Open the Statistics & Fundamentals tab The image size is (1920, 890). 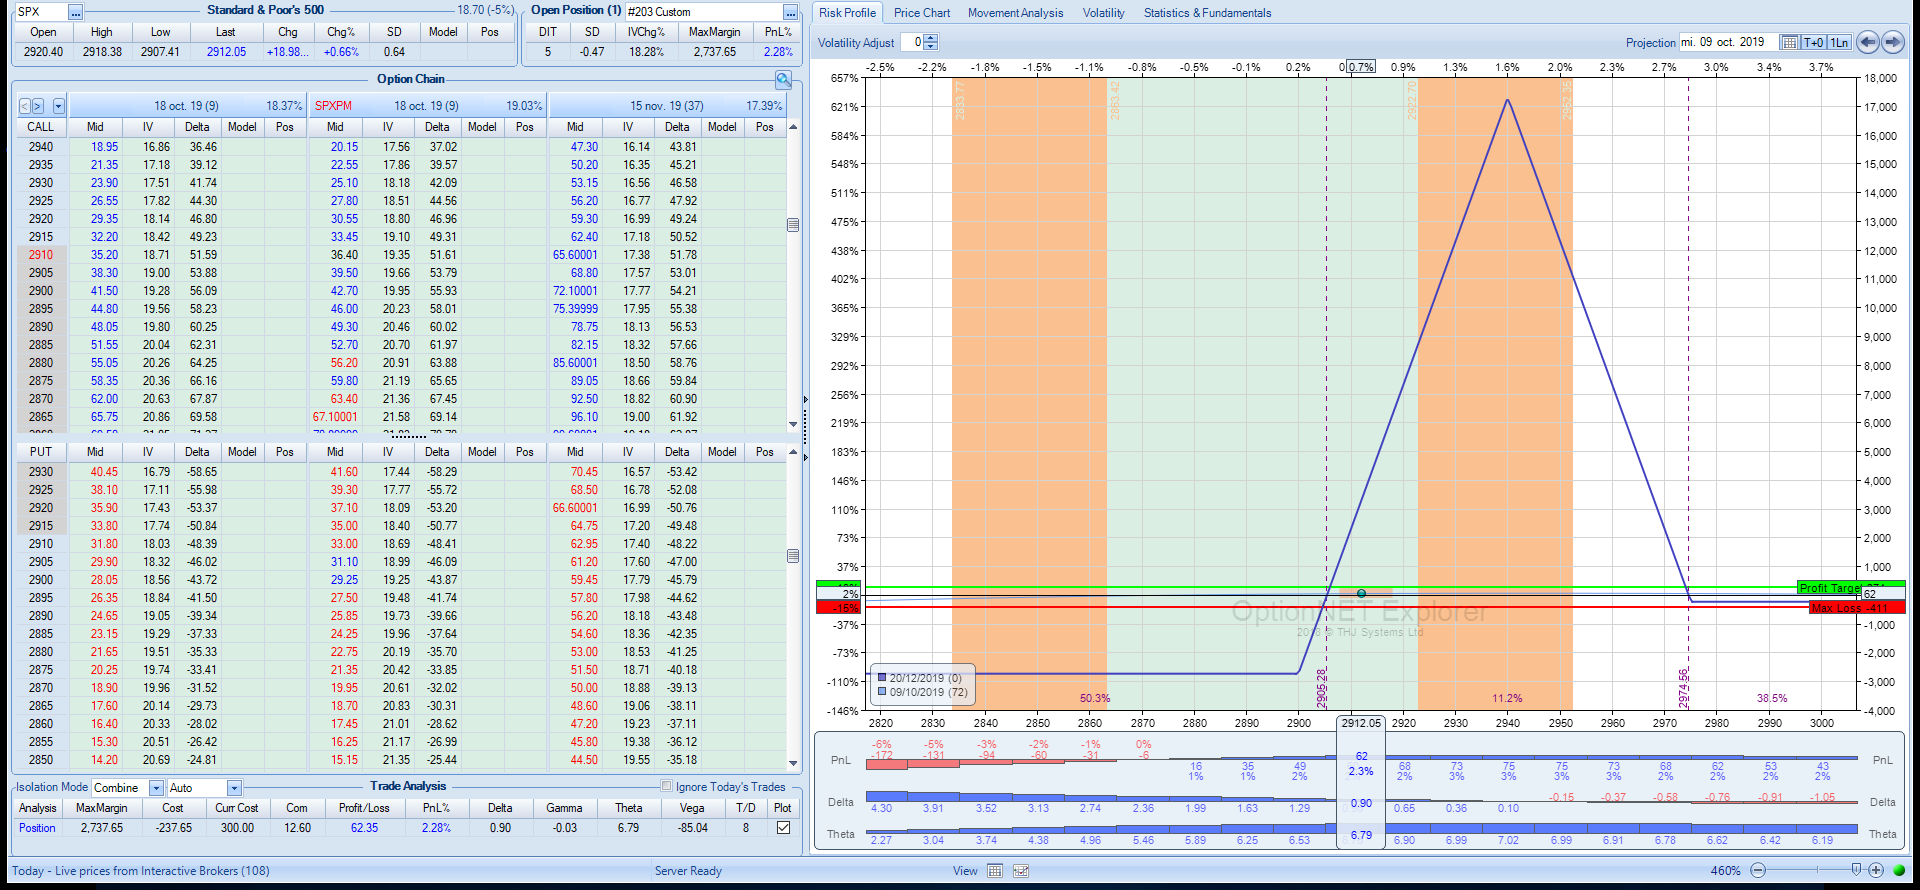(x=1207, y=13)
